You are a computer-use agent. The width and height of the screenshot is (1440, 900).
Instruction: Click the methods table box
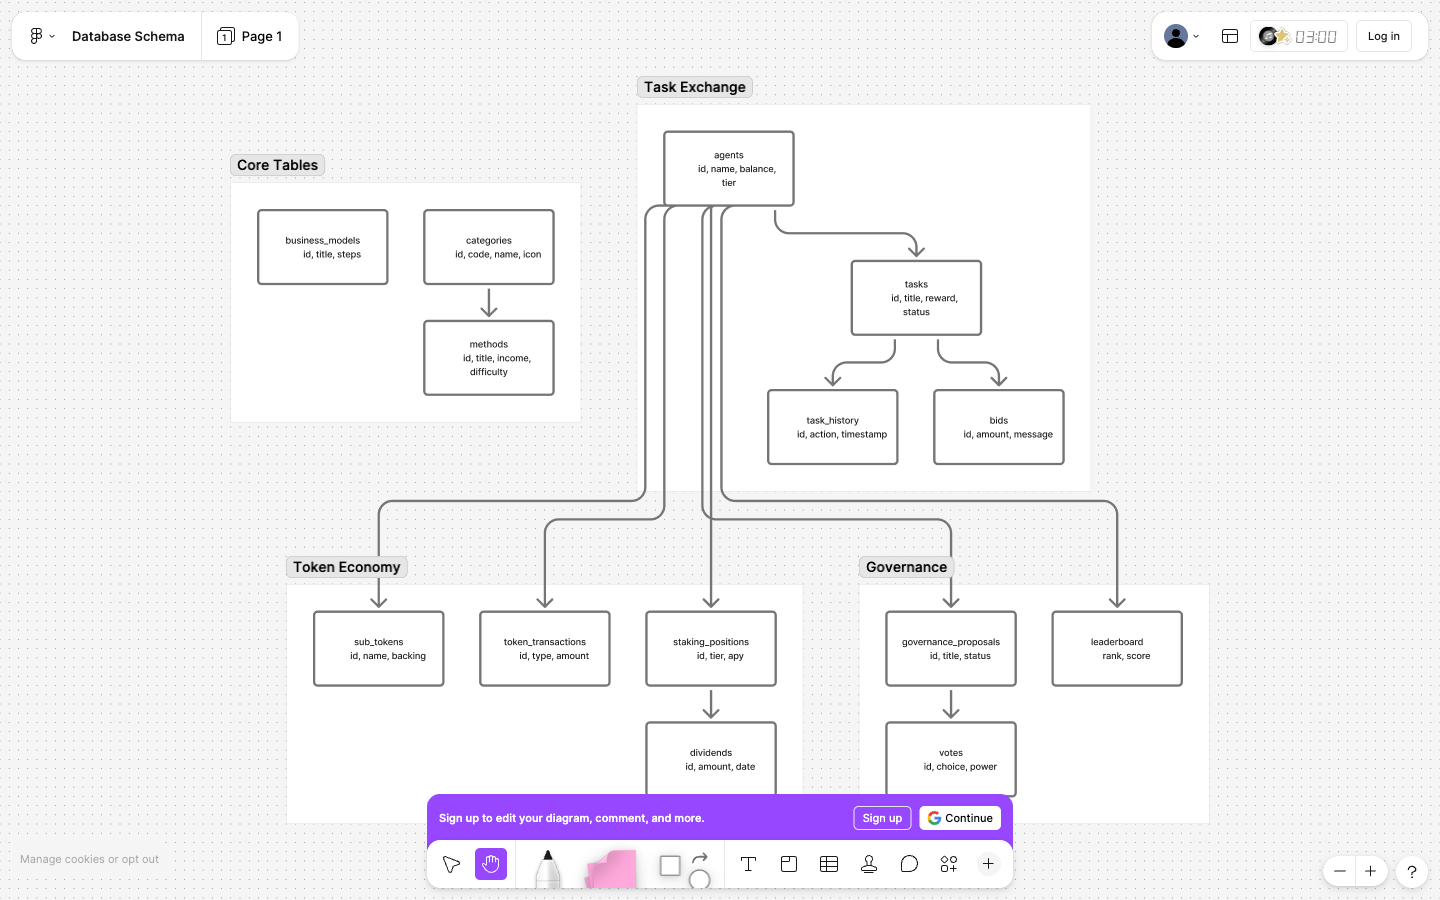[489, 358]
